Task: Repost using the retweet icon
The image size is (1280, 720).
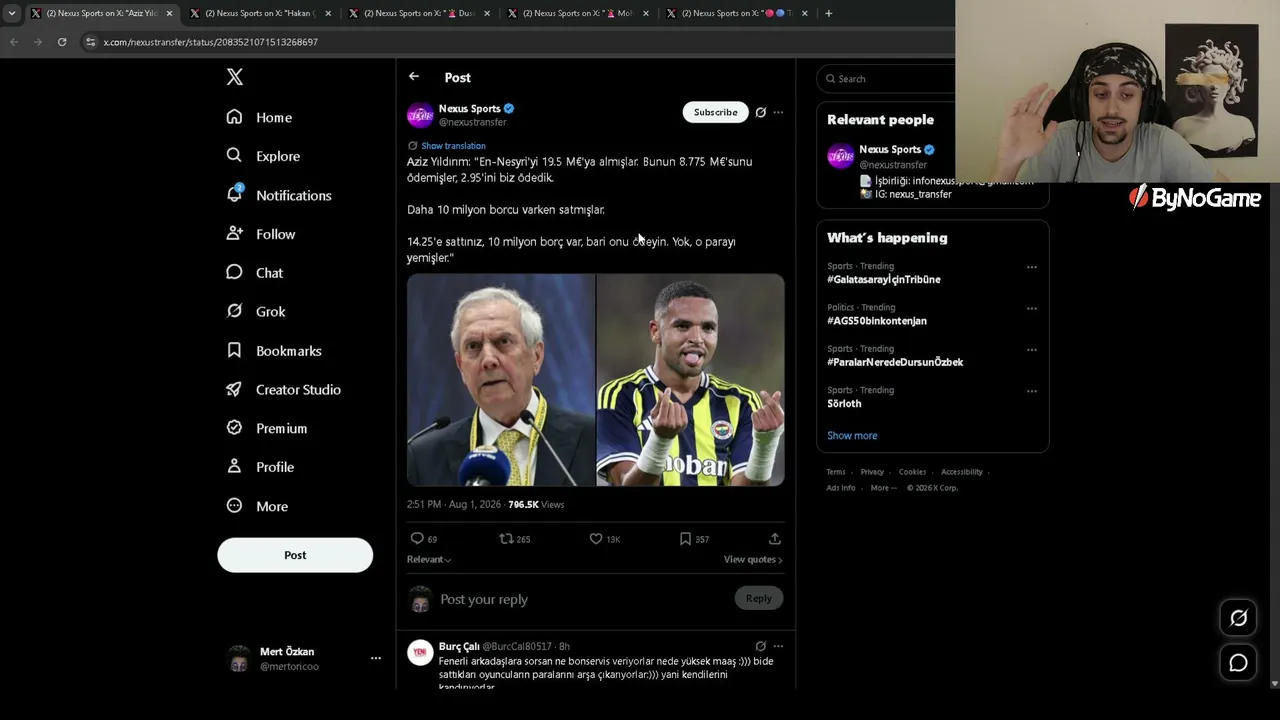Action: (506, 539)
